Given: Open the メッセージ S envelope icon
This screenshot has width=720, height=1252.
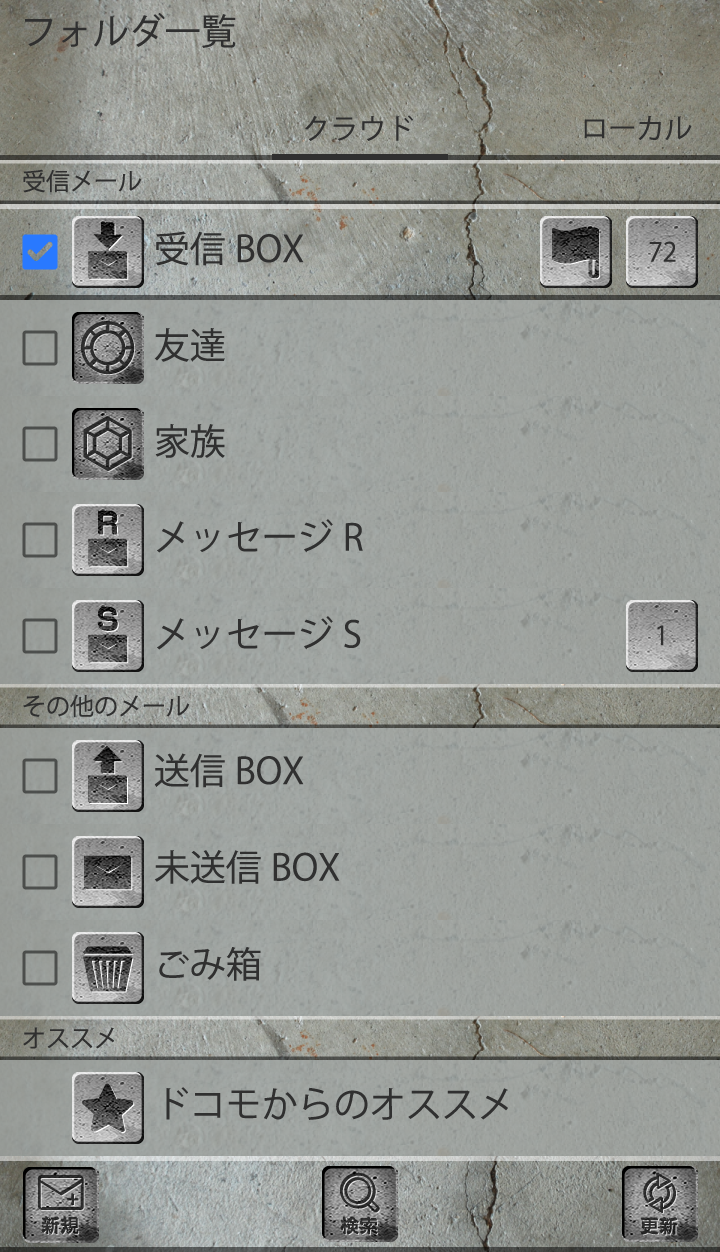Looking at the screenshot, I should 108,635.
